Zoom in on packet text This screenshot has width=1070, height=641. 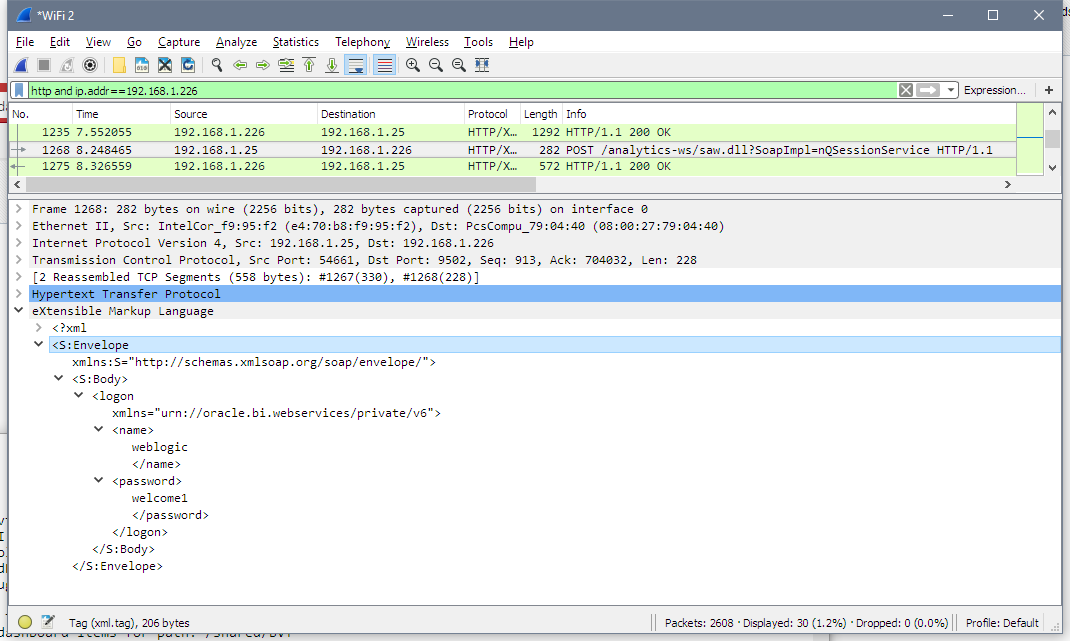[413, 66]
